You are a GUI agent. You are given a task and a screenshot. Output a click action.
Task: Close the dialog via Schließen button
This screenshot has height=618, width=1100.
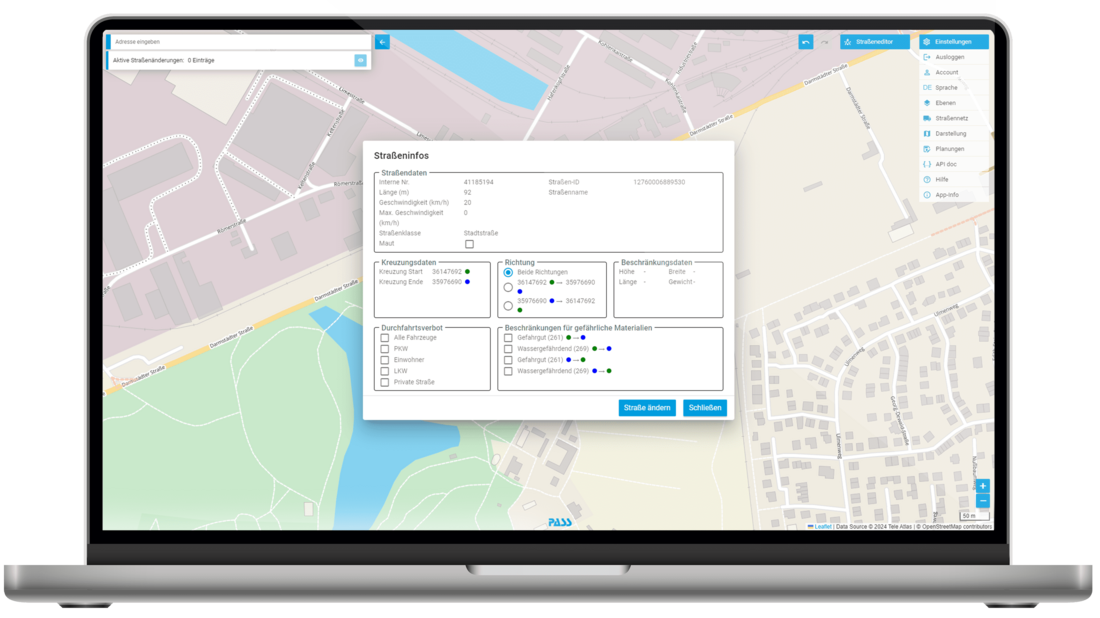[x=705, y=407]
